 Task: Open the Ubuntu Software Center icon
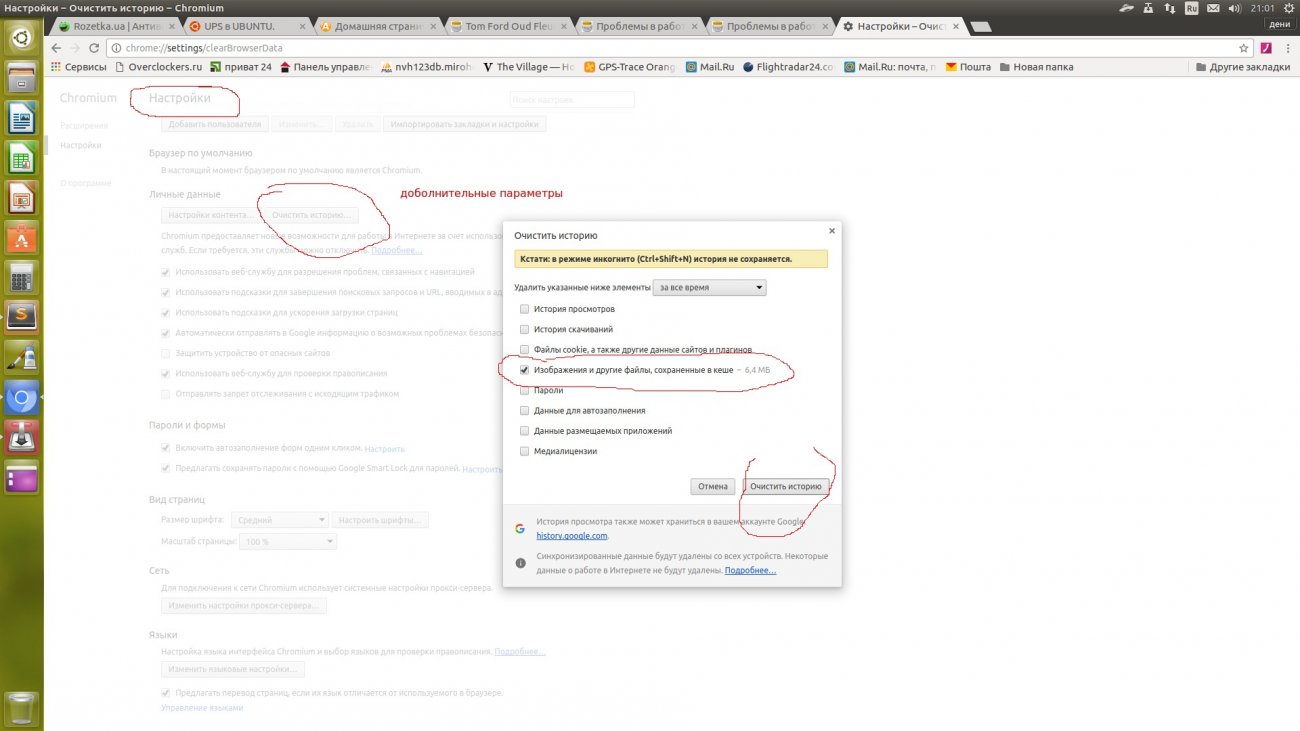[x=22, y=238]
